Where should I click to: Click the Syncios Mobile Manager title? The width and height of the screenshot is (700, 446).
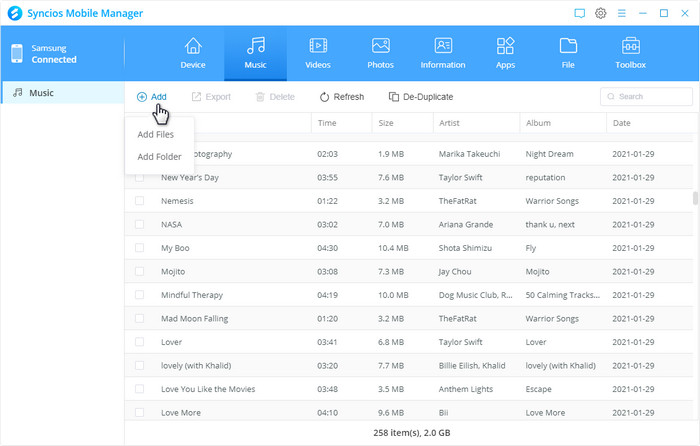point(85,13)
